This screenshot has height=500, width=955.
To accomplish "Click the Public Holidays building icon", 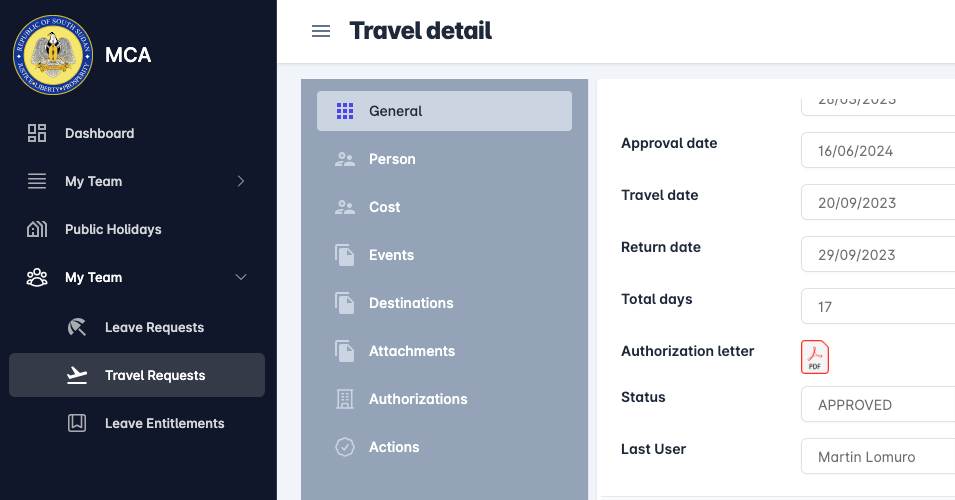I will [37, 229].
